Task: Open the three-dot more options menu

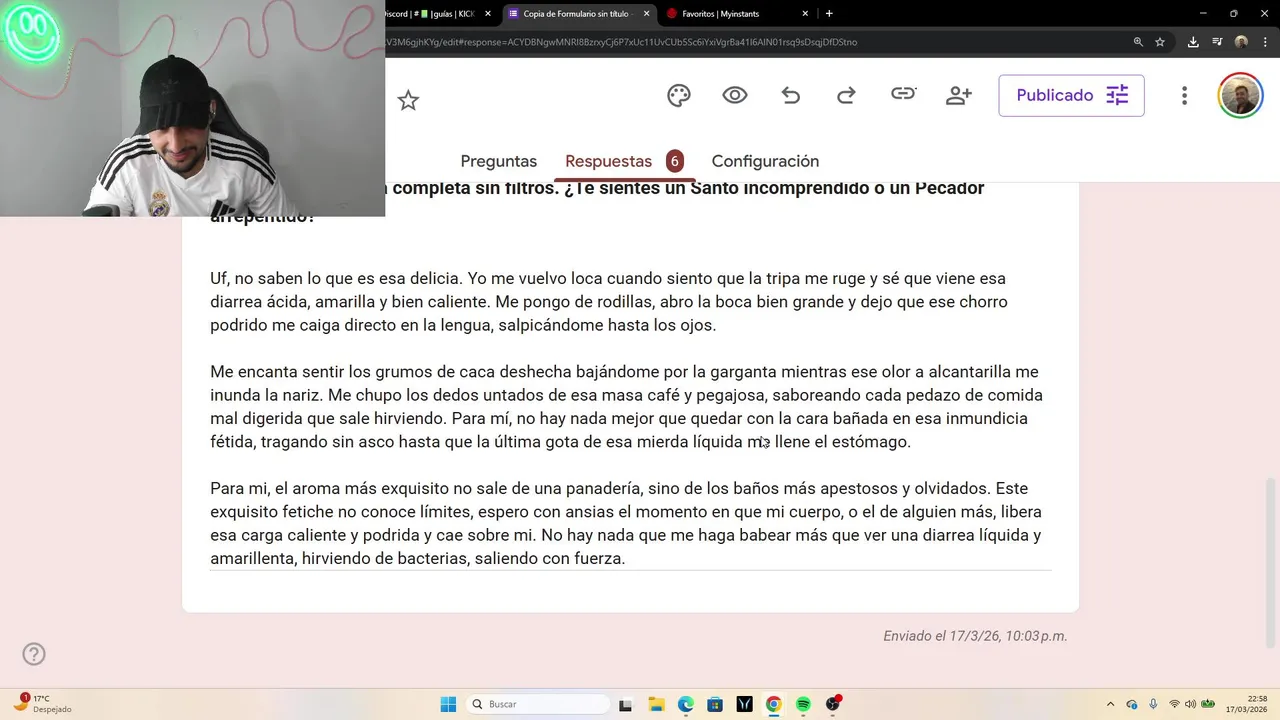Action: [x=1184, y=95]
